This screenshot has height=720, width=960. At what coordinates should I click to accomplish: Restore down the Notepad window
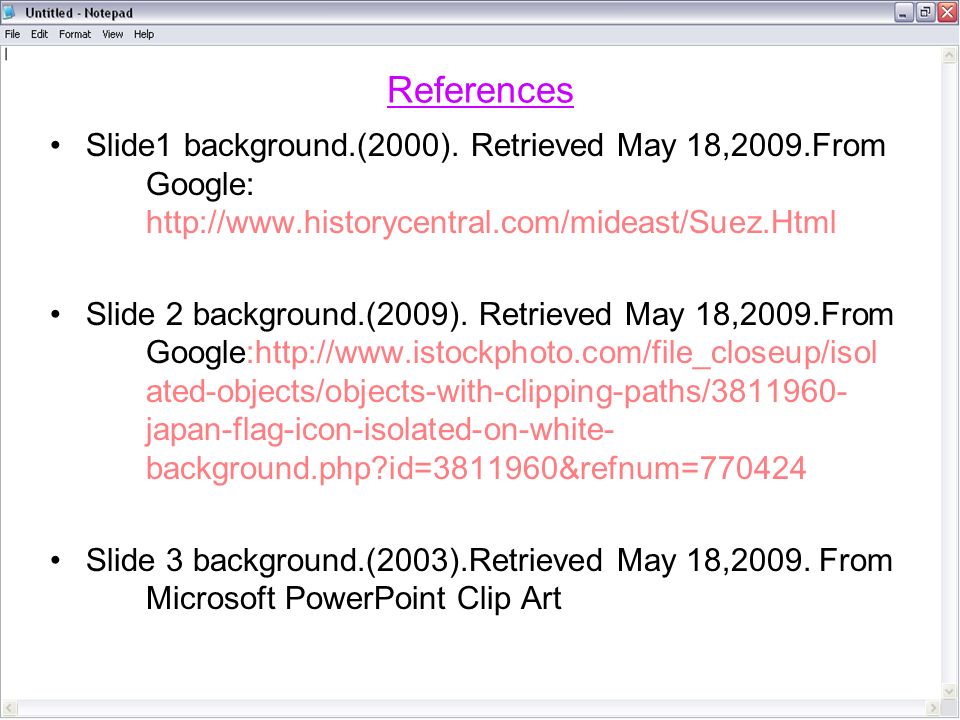tap(926, 12)
